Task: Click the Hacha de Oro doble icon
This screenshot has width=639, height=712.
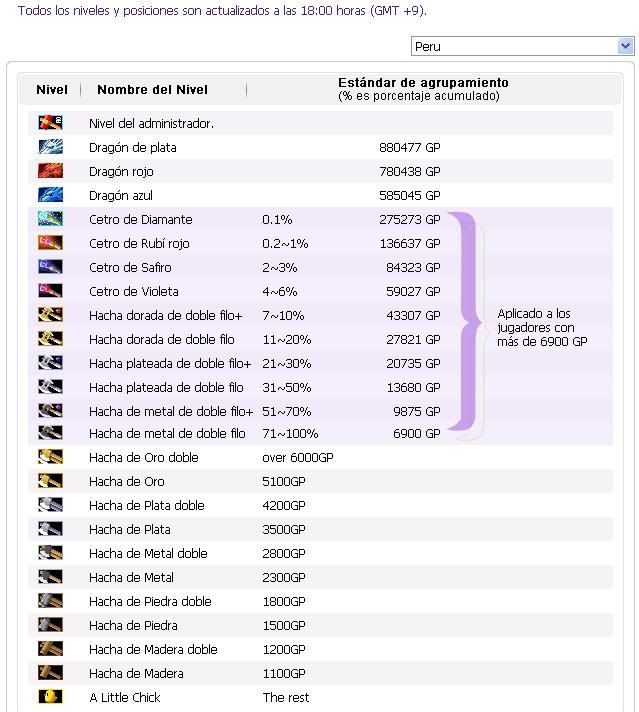Action: pos(50,457)
